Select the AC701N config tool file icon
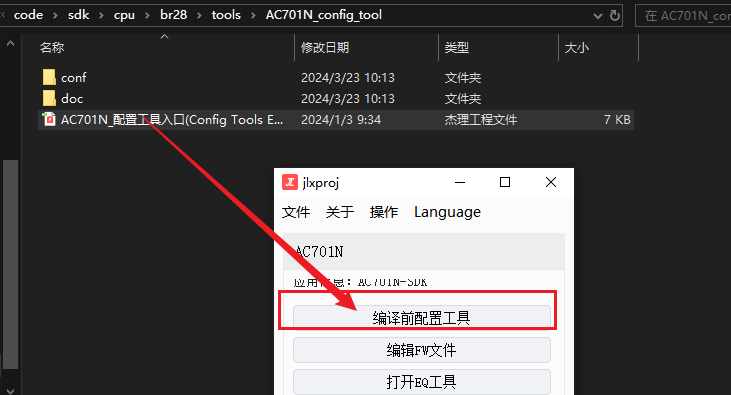Viewport: 731px width, 395px height. [x=49, y=119]
